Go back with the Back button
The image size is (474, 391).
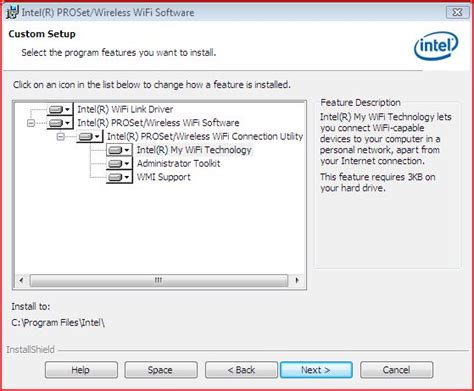tap(241, 370)
